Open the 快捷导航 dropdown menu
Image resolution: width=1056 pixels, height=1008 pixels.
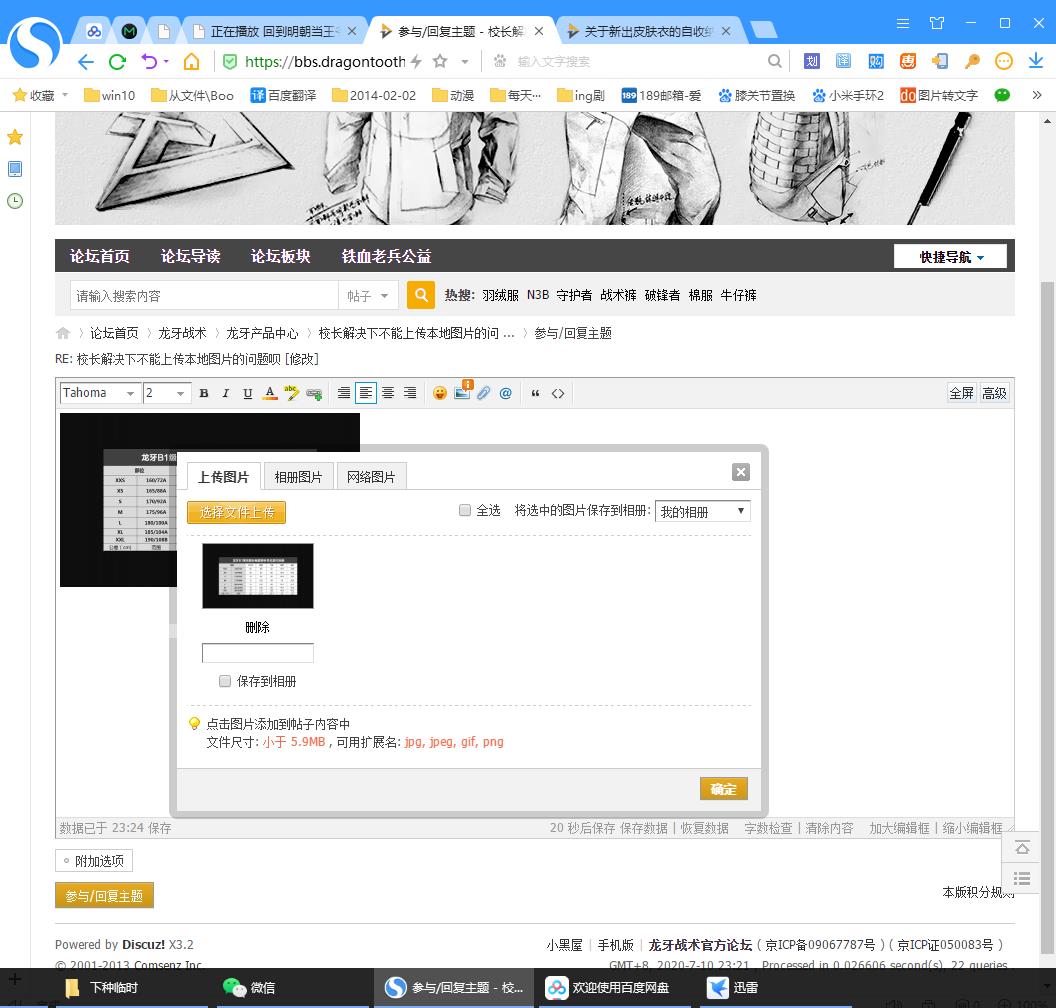point(950,257)
